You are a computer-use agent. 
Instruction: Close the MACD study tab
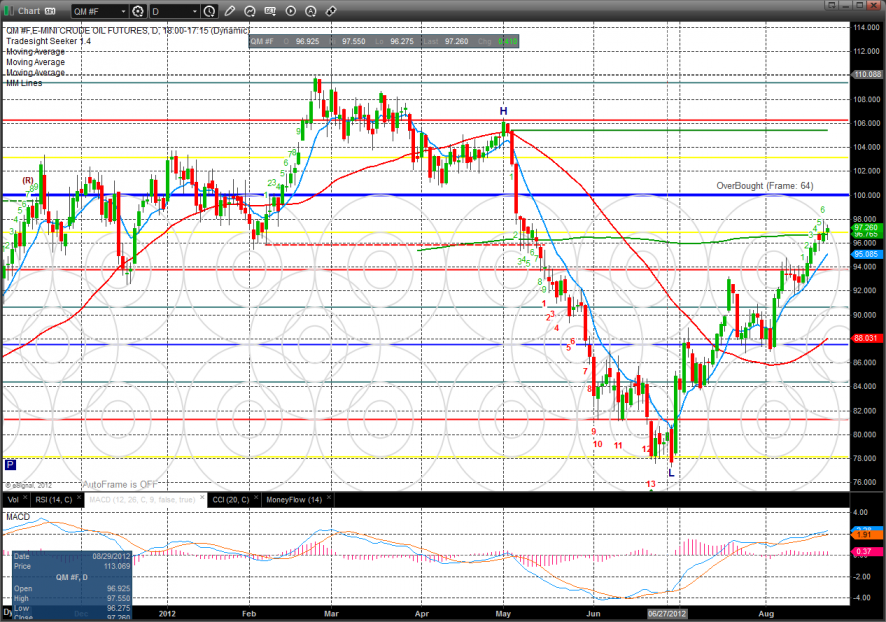point(202,498)
